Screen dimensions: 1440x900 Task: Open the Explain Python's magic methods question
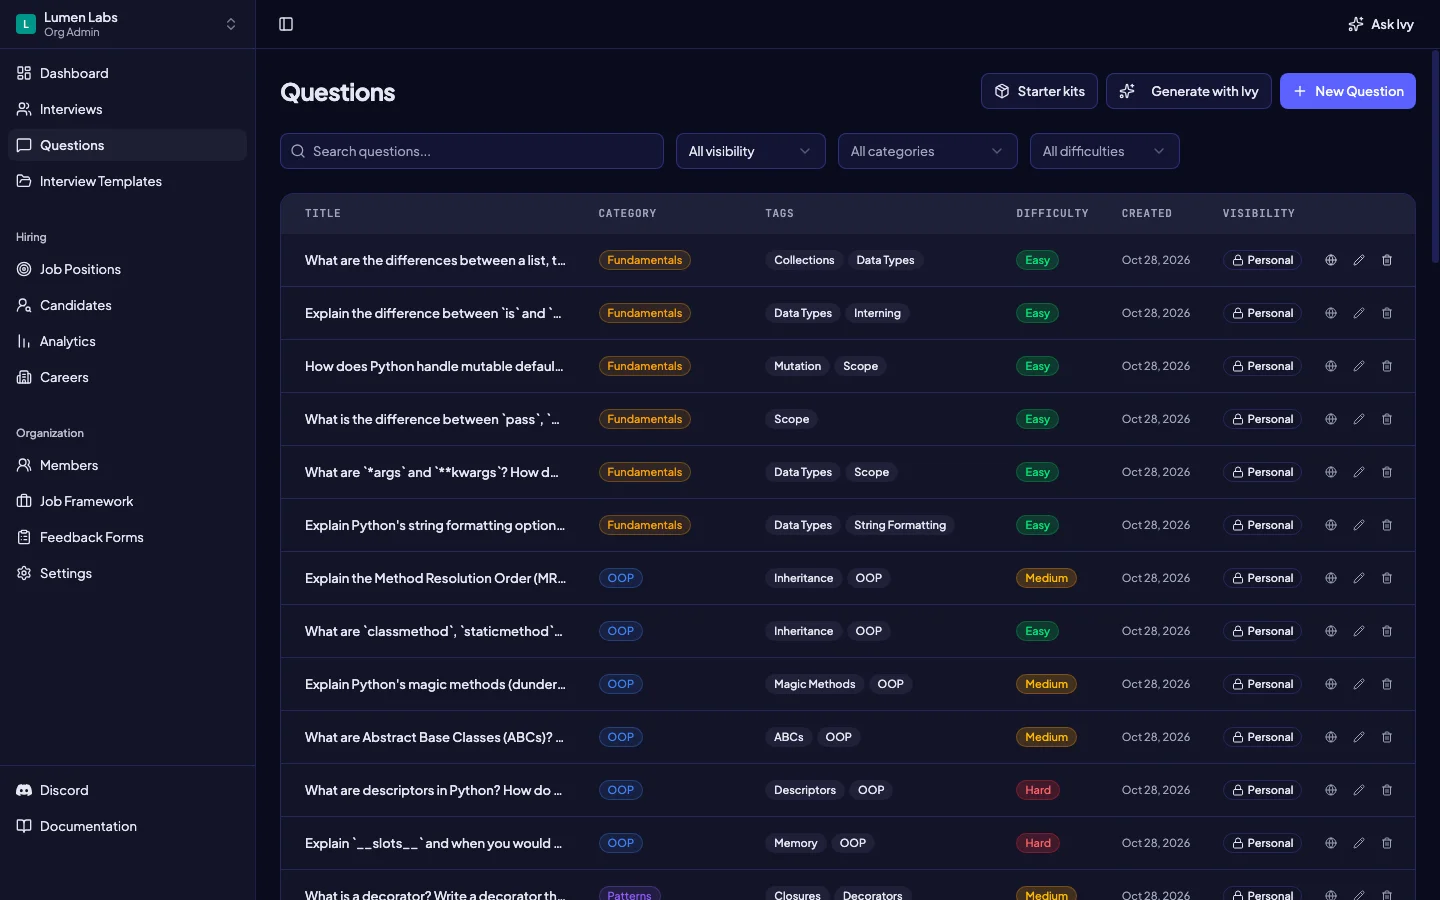[435, 684]
